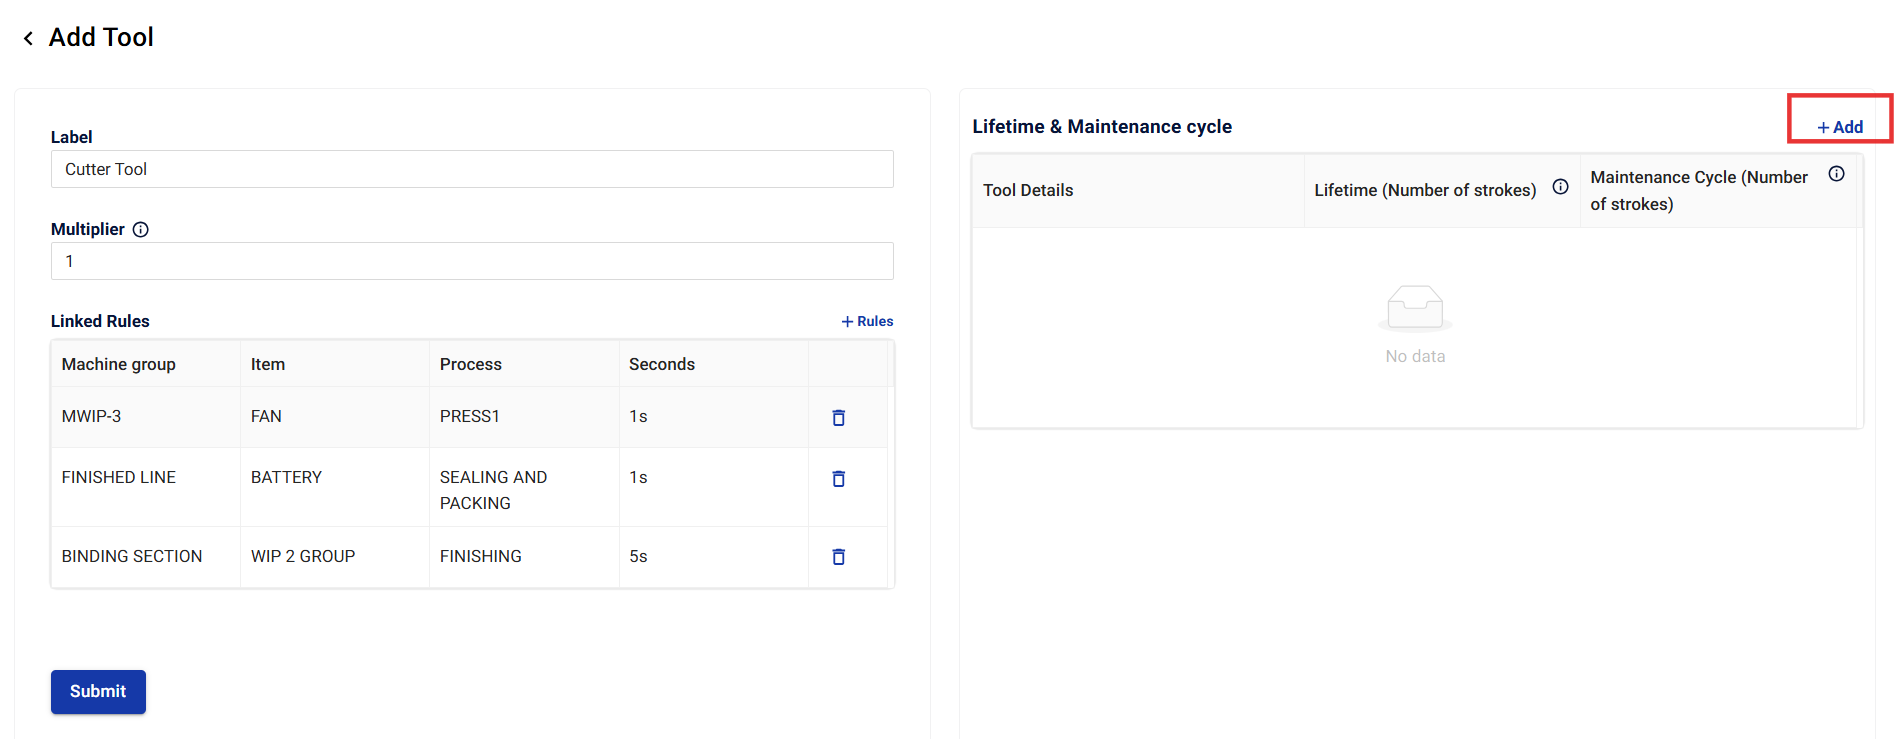1894x739 pixels.
Task: Delete the BINDING SECTION linked rule
Action: pyautogui.click(x=838, y=557)
